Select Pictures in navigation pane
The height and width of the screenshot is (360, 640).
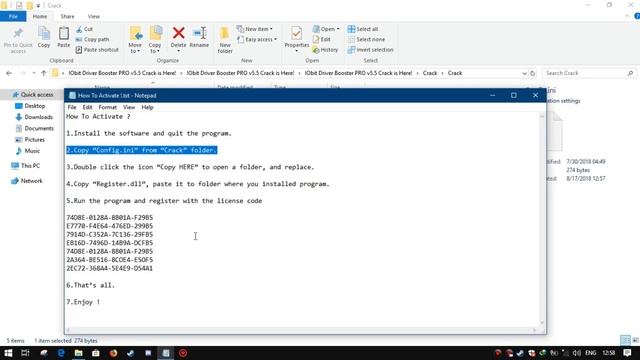[x=30, y=140]
